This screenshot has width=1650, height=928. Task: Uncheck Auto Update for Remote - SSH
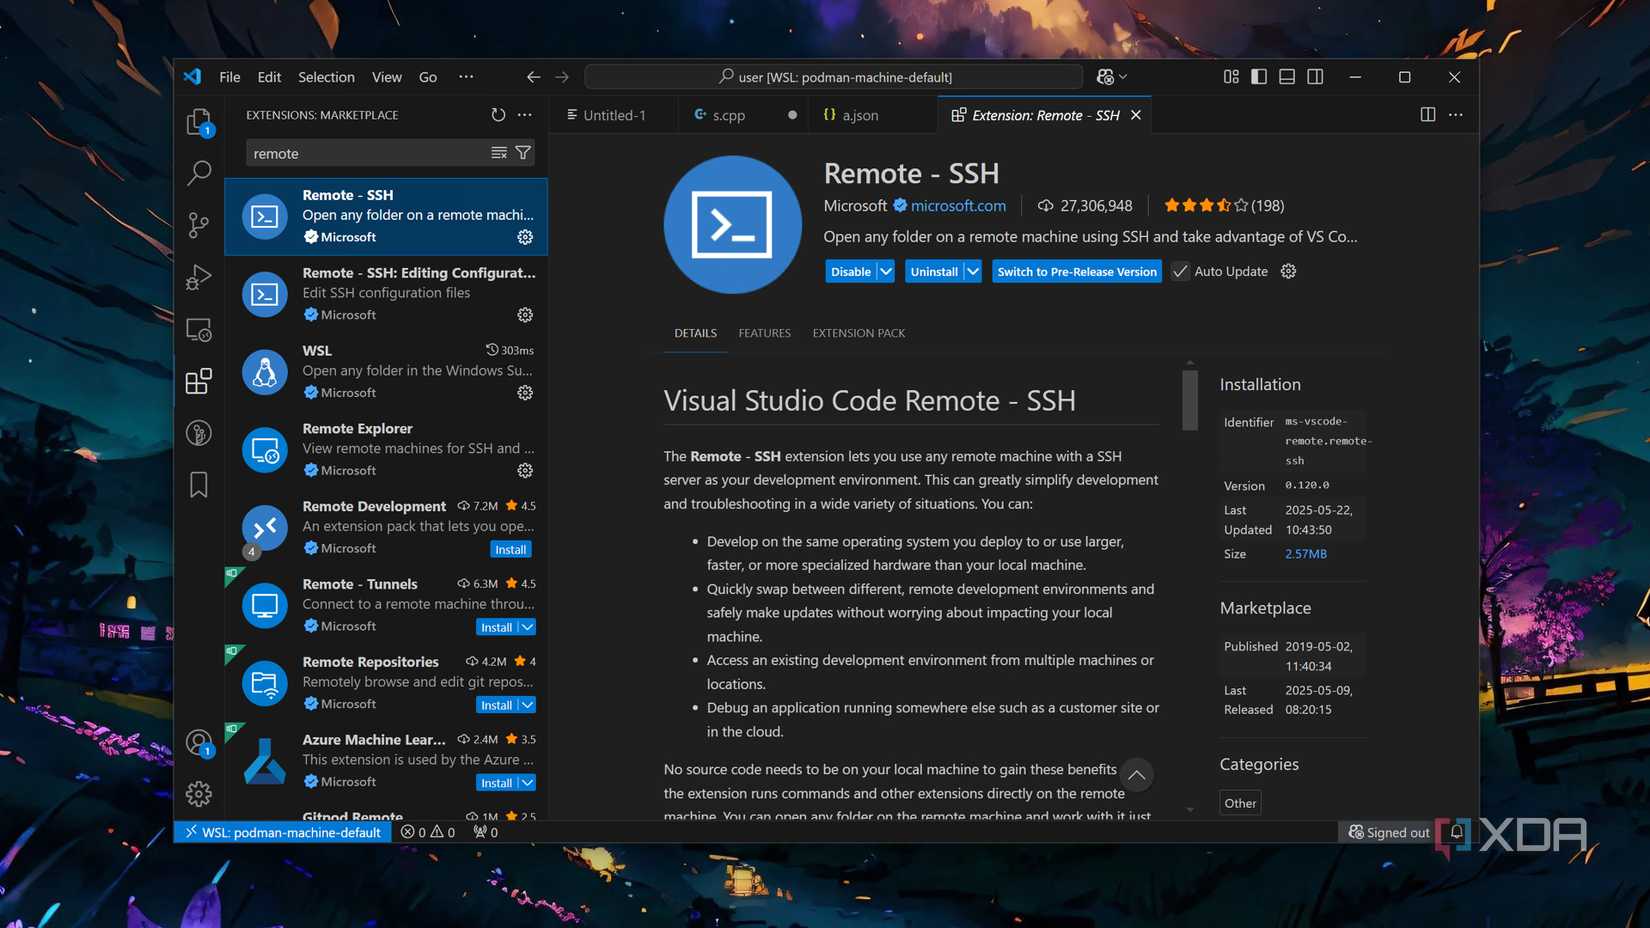coord(1181,271)
